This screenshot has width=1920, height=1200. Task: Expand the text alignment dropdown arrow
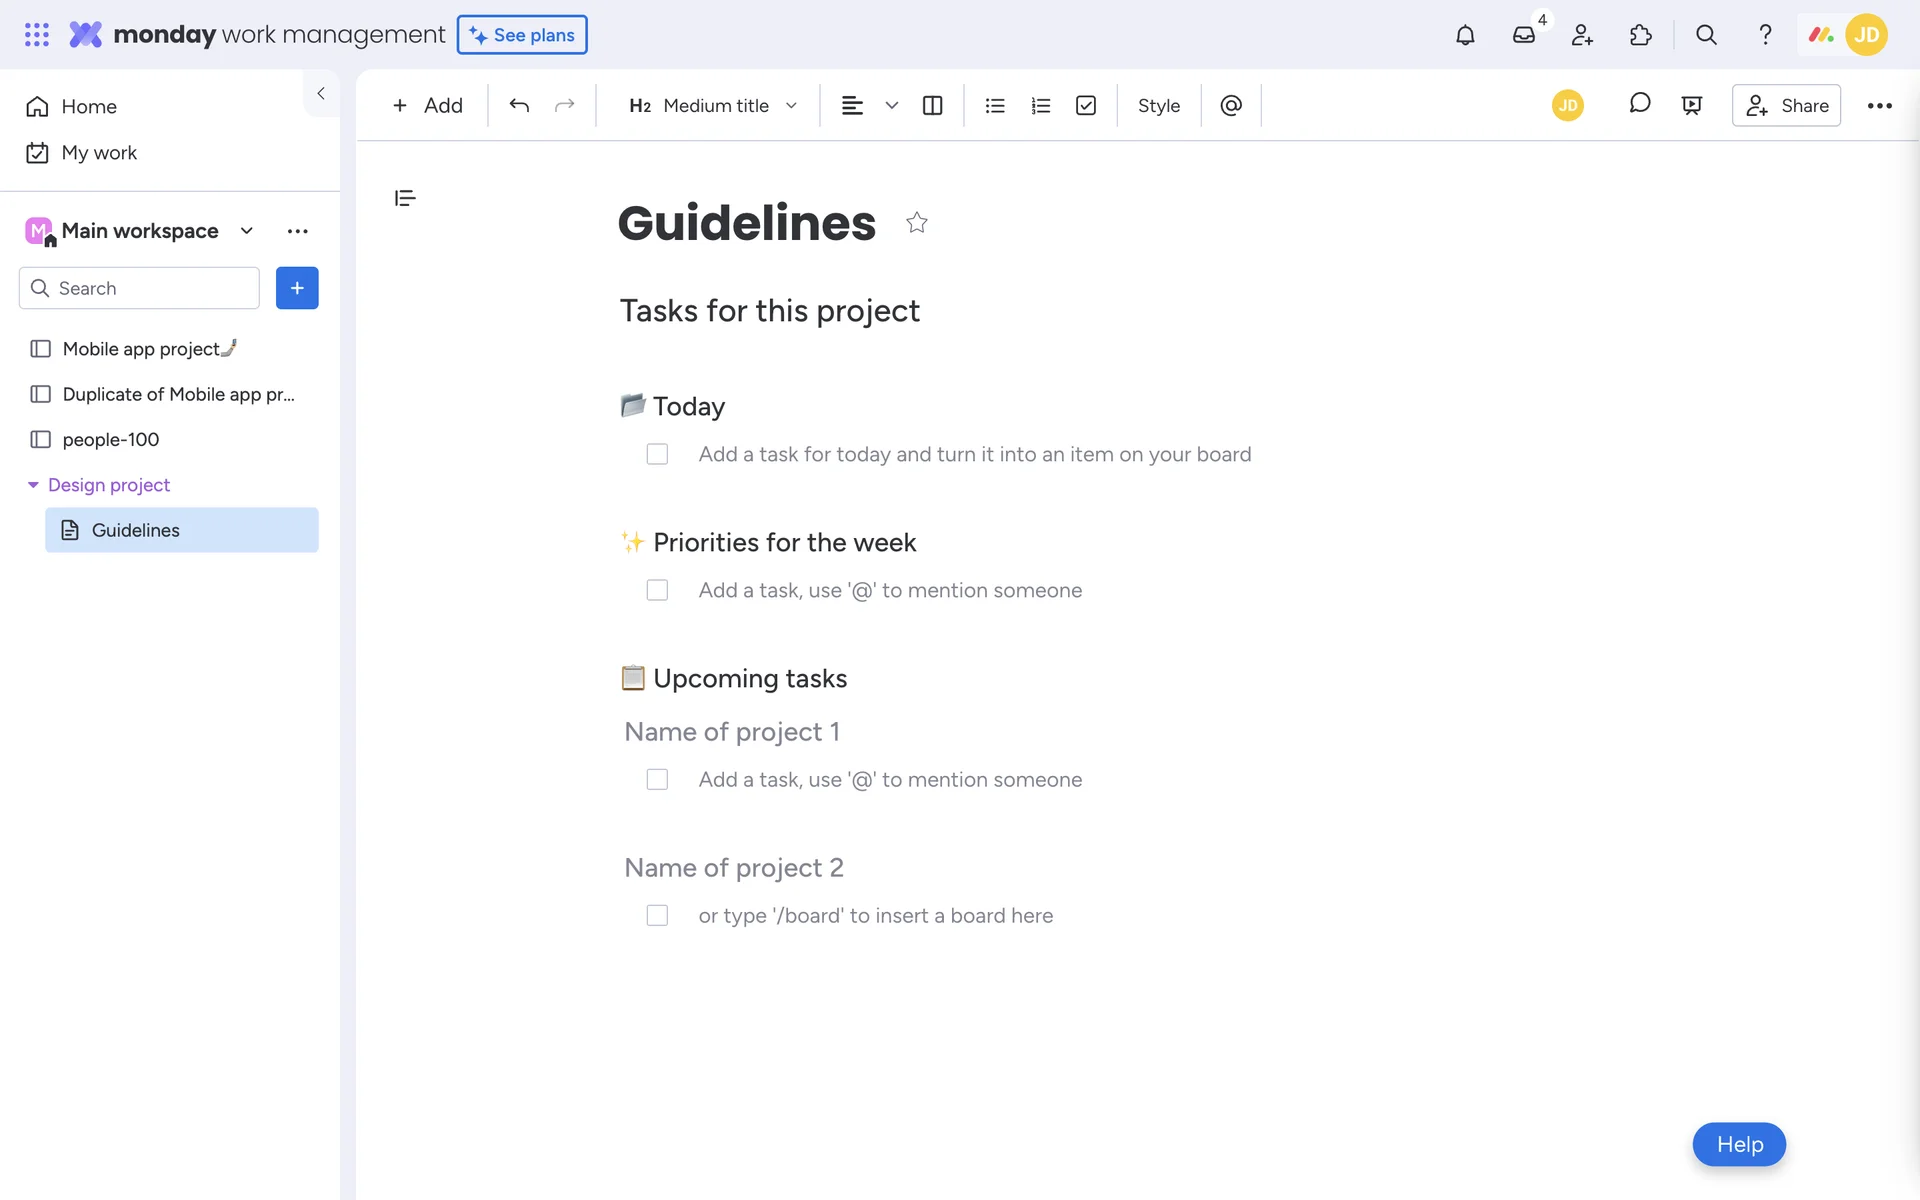point(891,105)
